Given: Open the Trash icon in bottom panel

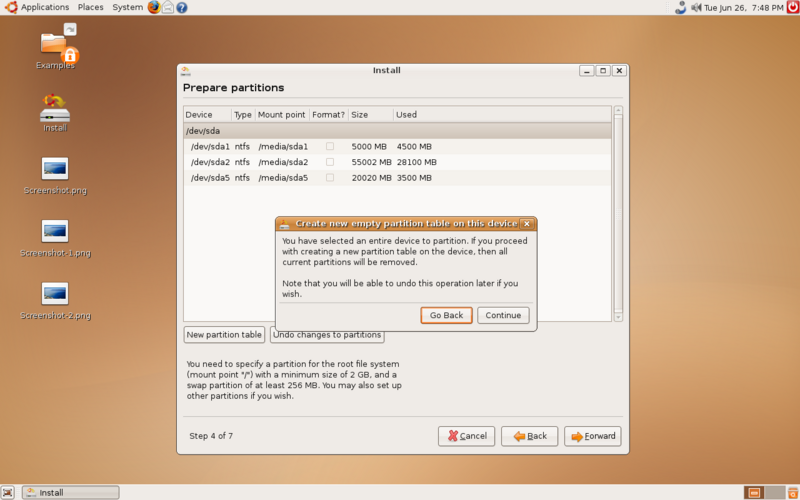Looking at the screenshot, I should 793,492.
